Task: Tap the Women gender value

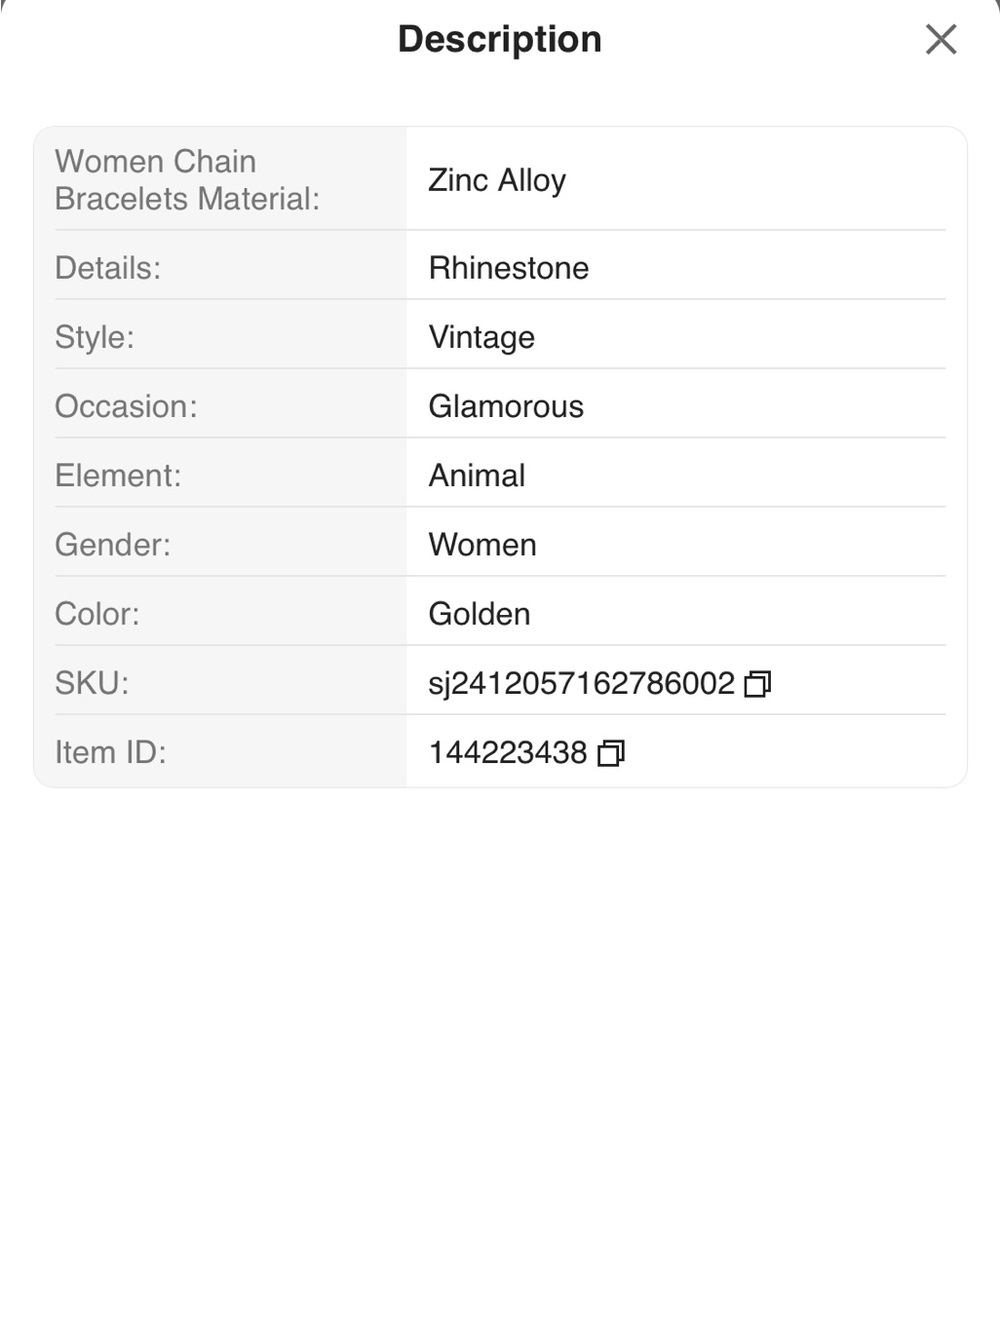Action: [x=482, y=544]
